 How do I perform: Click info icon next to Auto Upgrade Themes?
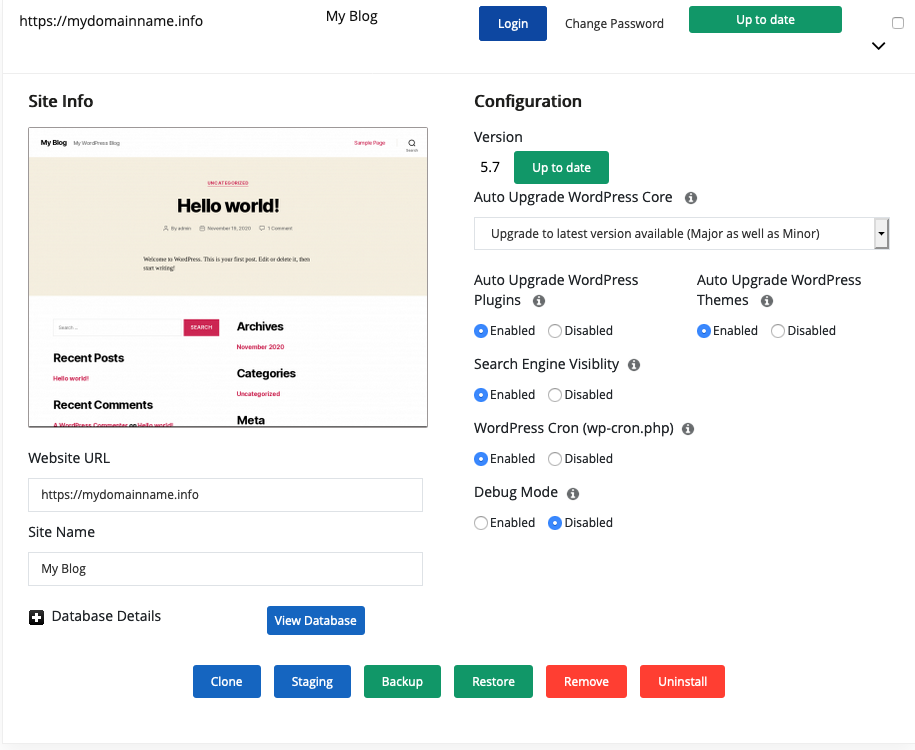tap(767, 301)
